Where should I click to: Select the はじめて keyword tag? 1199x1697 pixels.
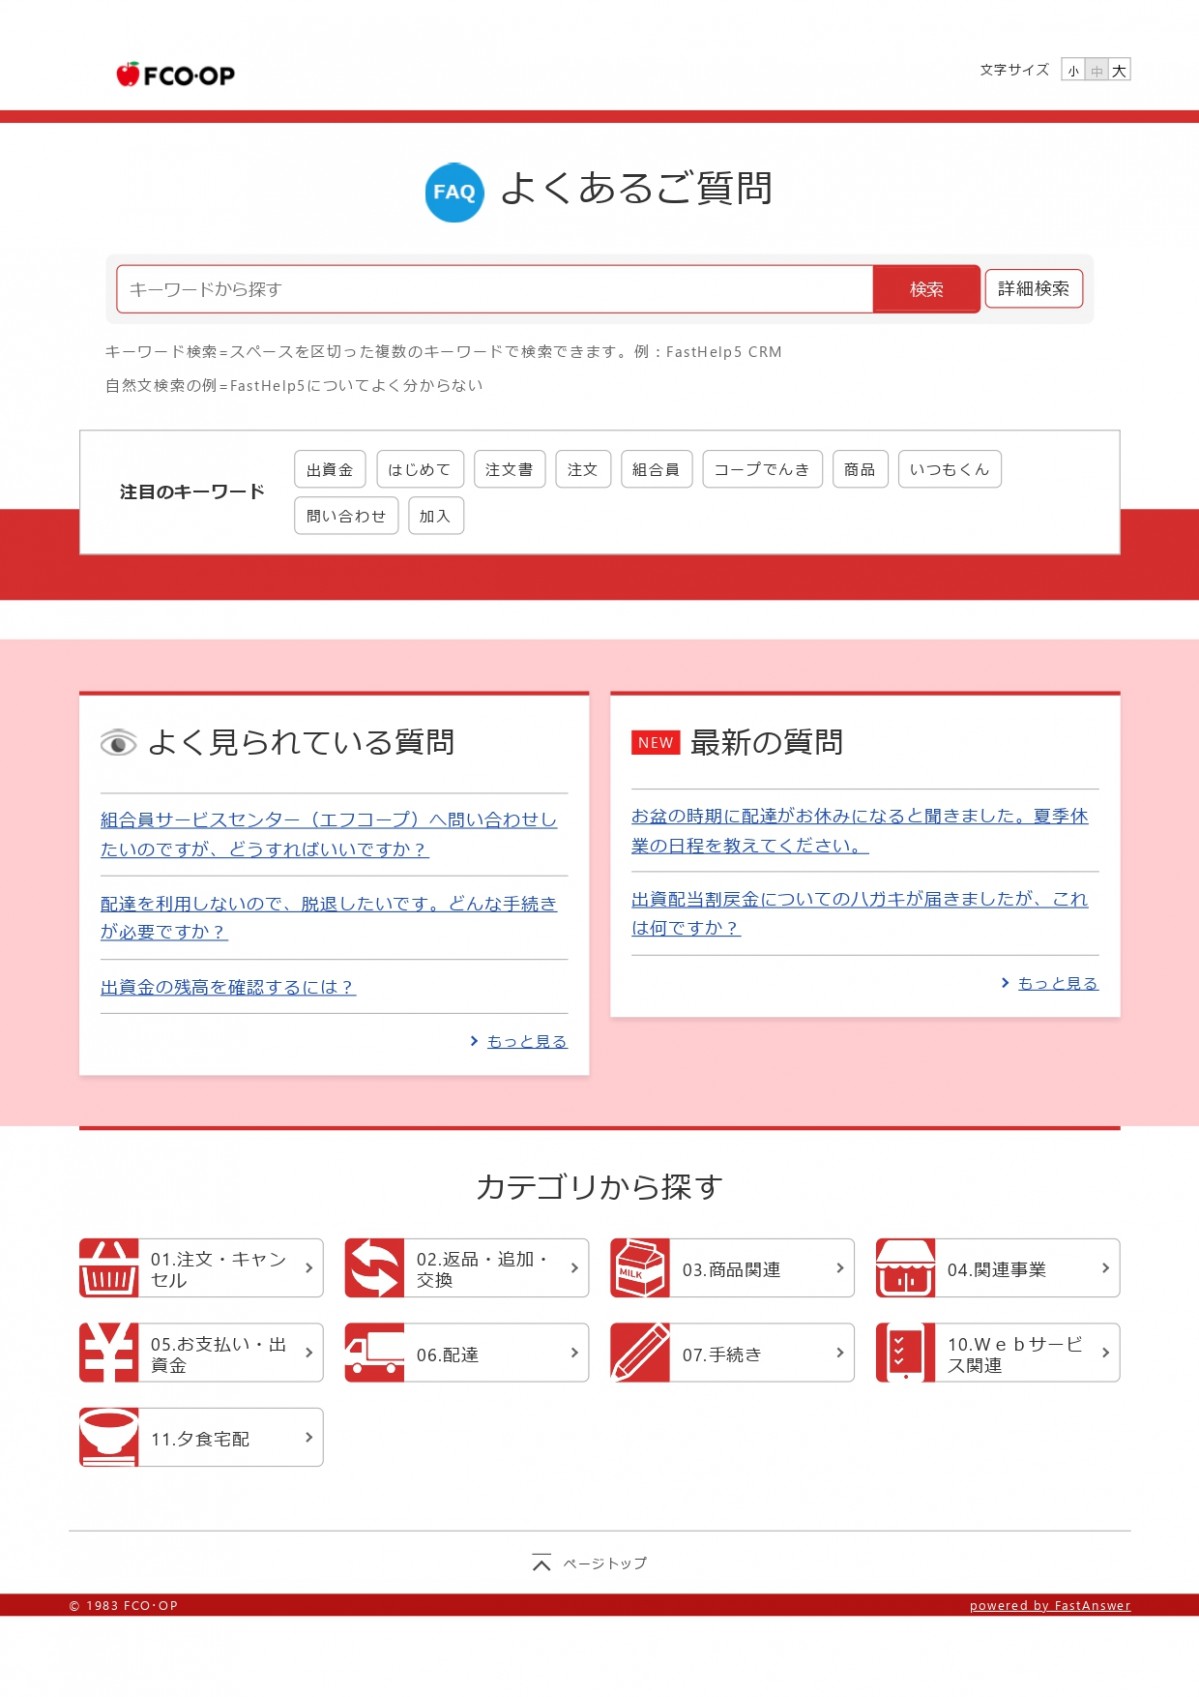point(420,469)
